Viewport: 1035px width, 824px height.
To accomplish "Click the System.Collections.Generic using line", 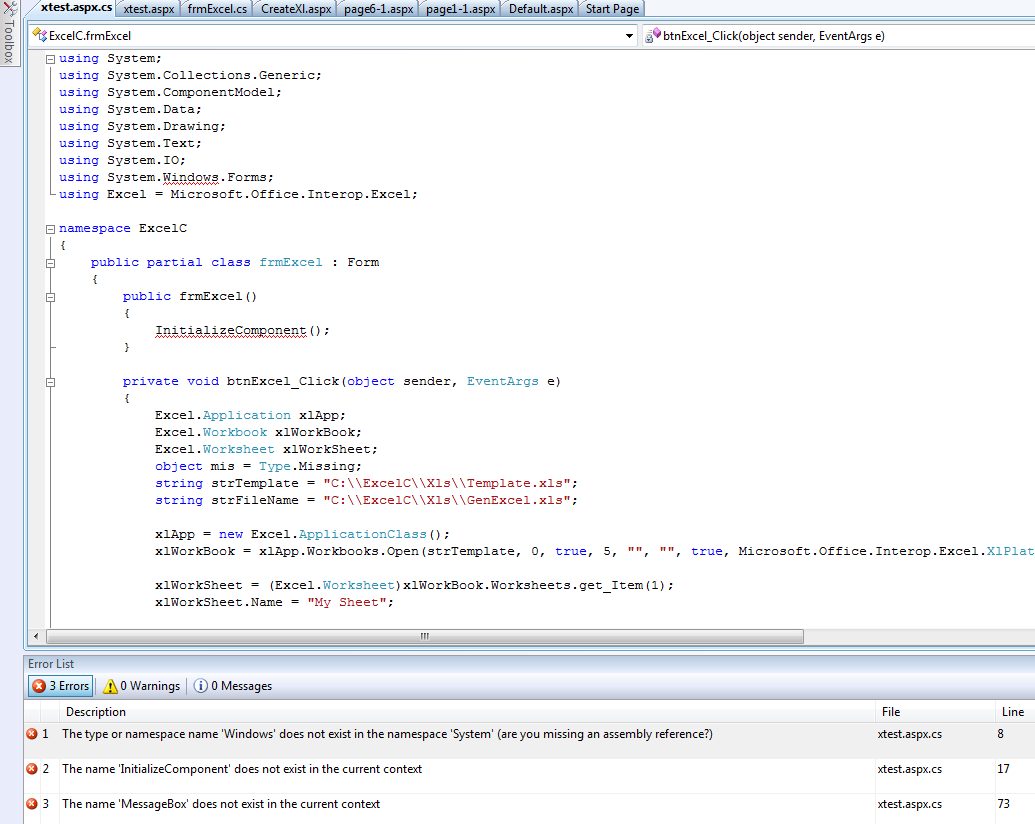I will pos(190,75).
